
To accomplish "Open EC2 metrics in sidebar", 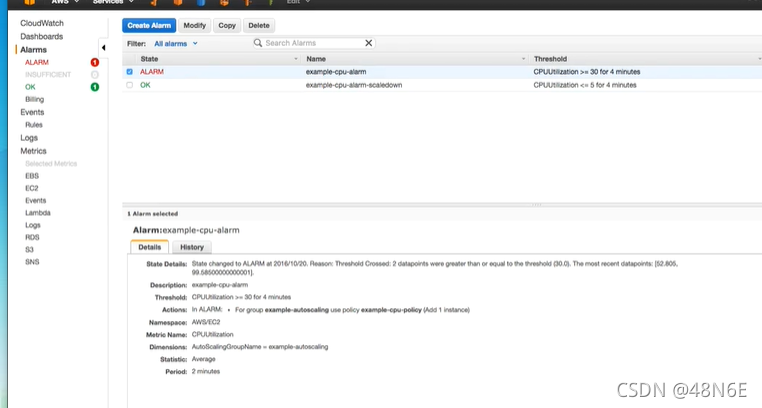I will point(32,188).
